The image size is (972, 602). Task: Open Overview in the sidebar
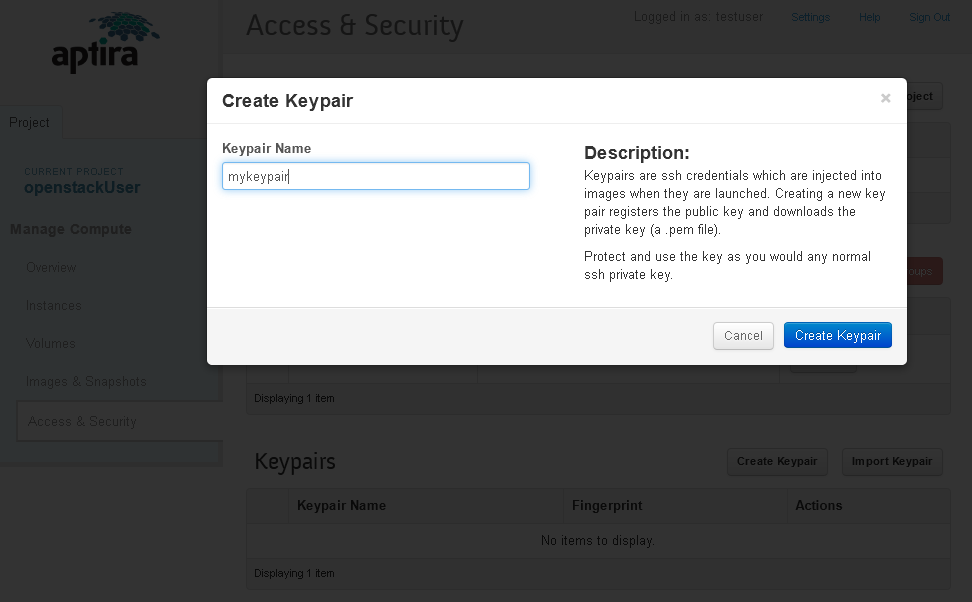tap(51, 267)
